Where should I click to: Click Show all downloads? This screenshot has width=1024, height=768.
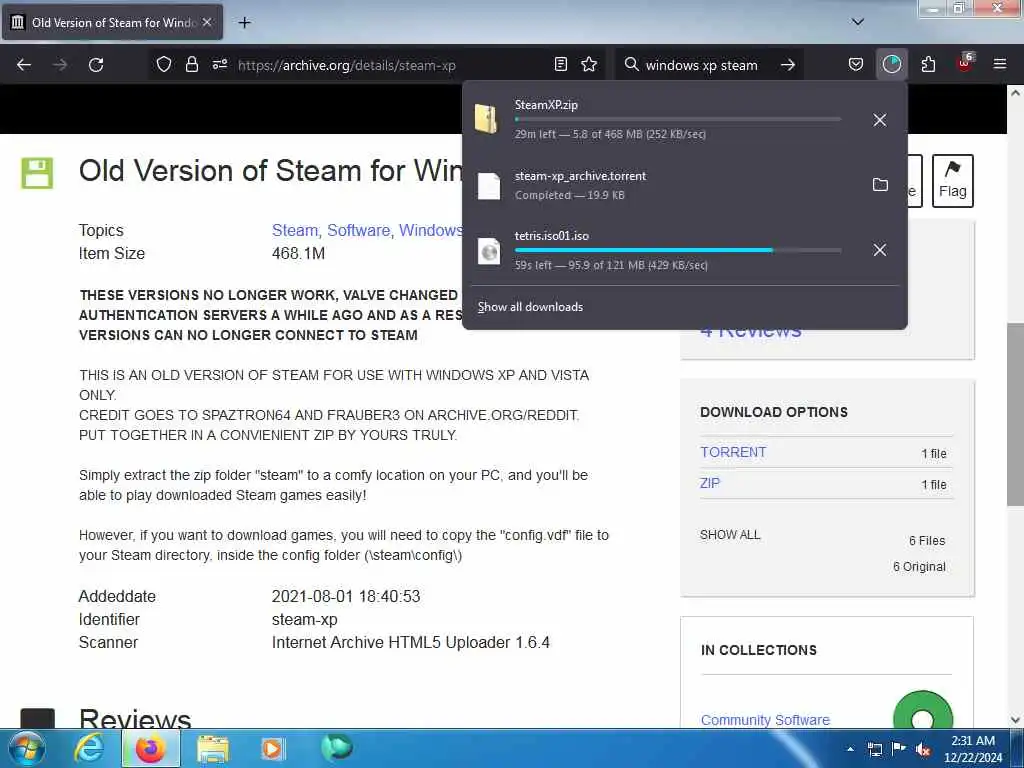pyautogui.click(x=530, y=307)
